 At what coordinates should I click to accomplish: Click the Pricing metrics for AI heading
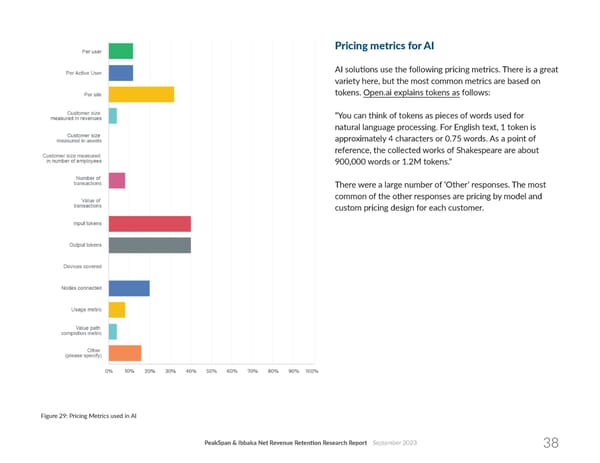382,45
